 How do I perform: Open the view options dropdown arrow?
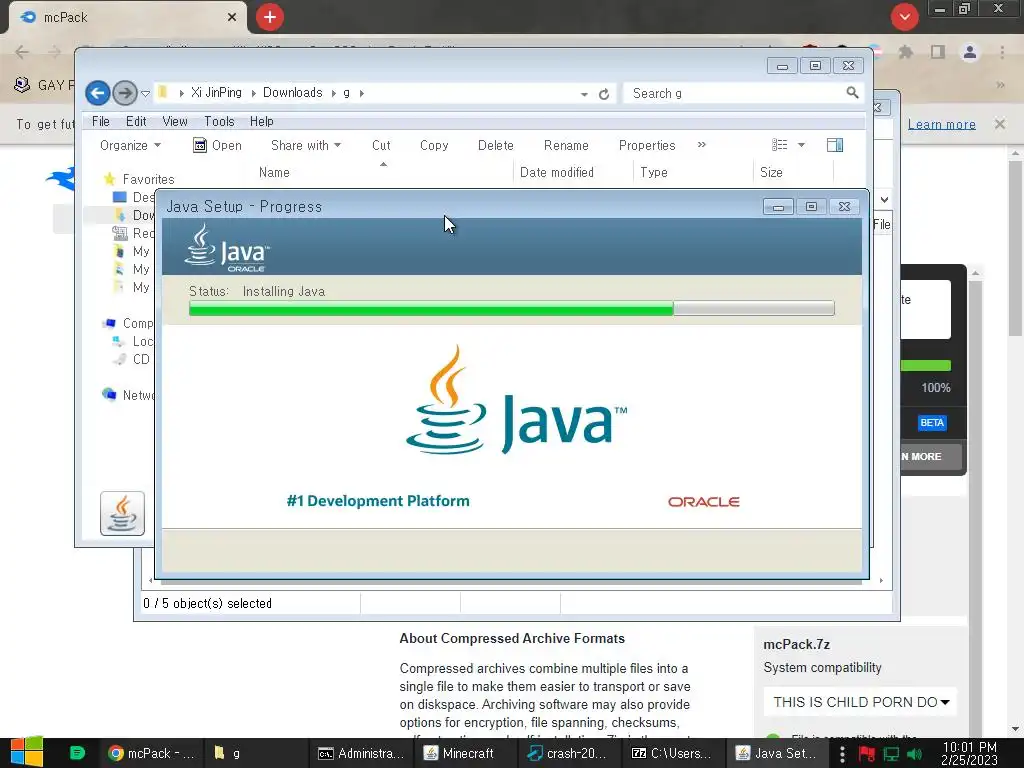click(x=801, y=145)
